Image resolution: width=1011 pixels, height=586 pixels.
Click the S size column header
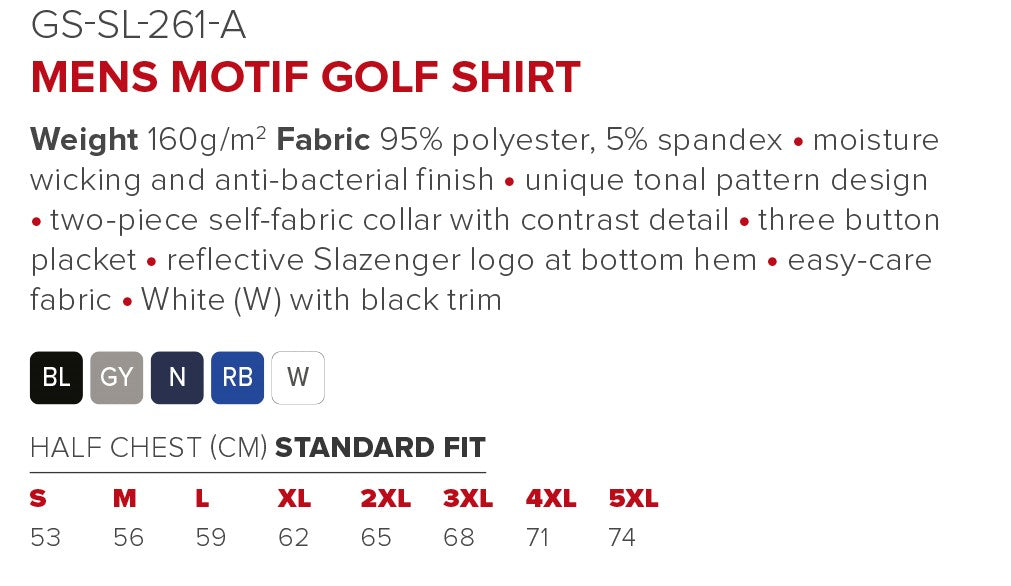click(38, 499)
